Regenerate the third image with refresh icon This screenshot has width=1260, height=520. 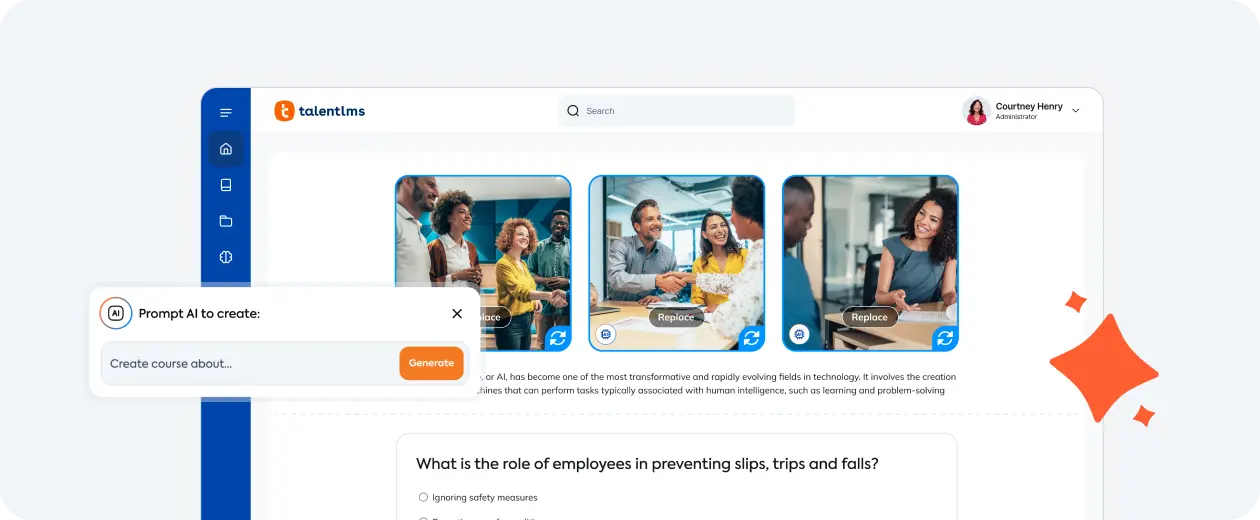click(x=945, y=338)
